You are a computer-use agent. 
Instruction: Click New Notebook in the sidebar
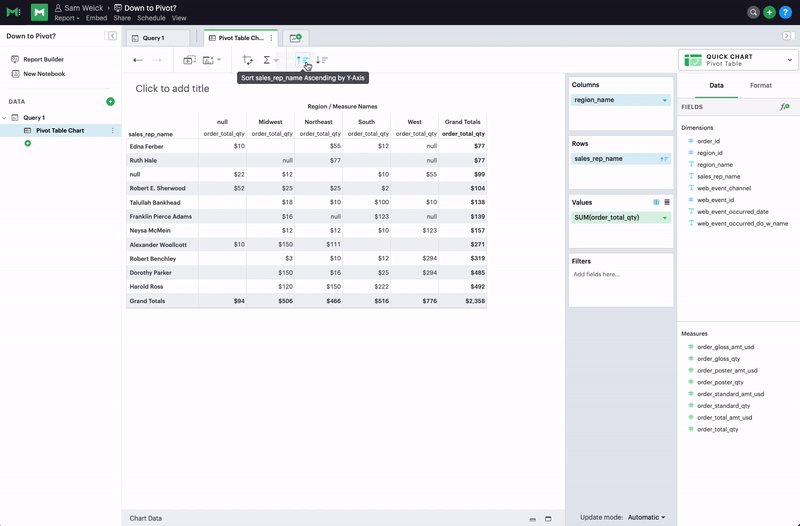coord(43,73)
